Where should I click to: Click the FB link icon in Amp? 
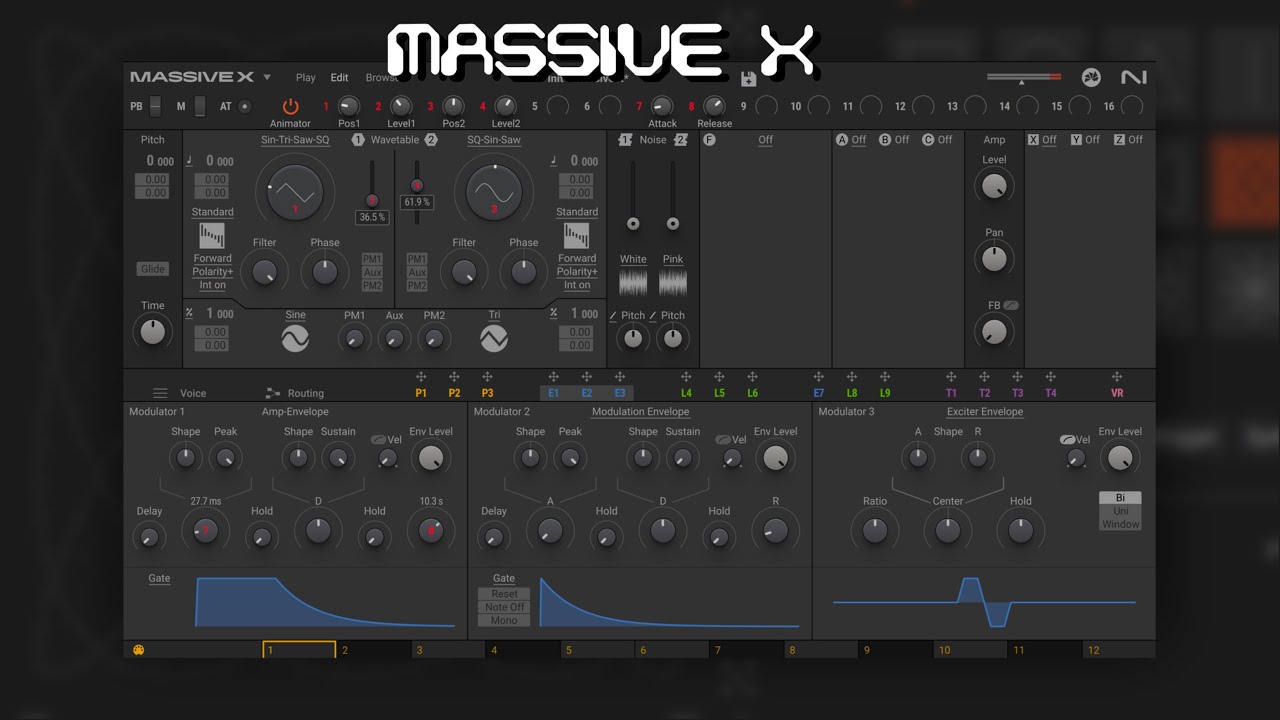click(x=1011, y=305)
